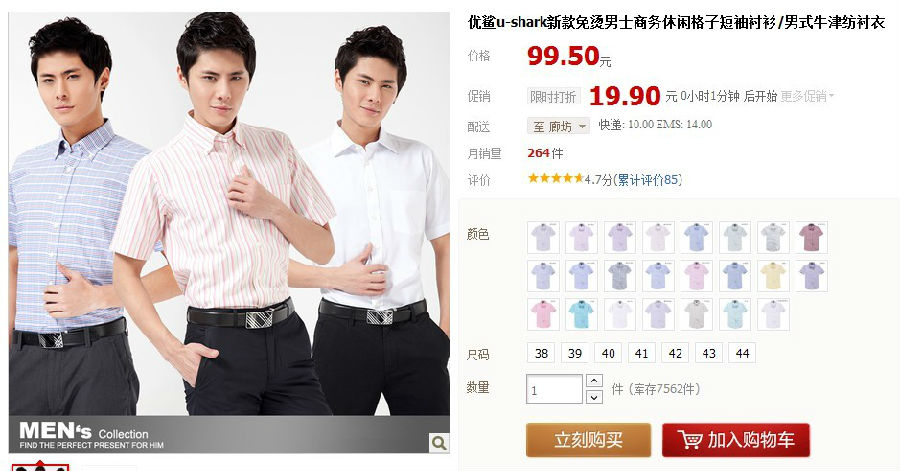Pick the pink shirt in third row
The width and height of the screenshot is (900, 471).
click(543, 314)
